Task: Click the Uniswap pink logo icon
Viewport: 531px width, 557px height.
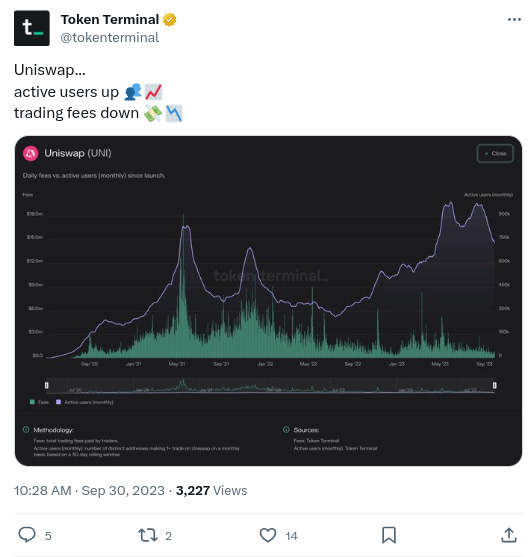Action: [x=31, y=153]
